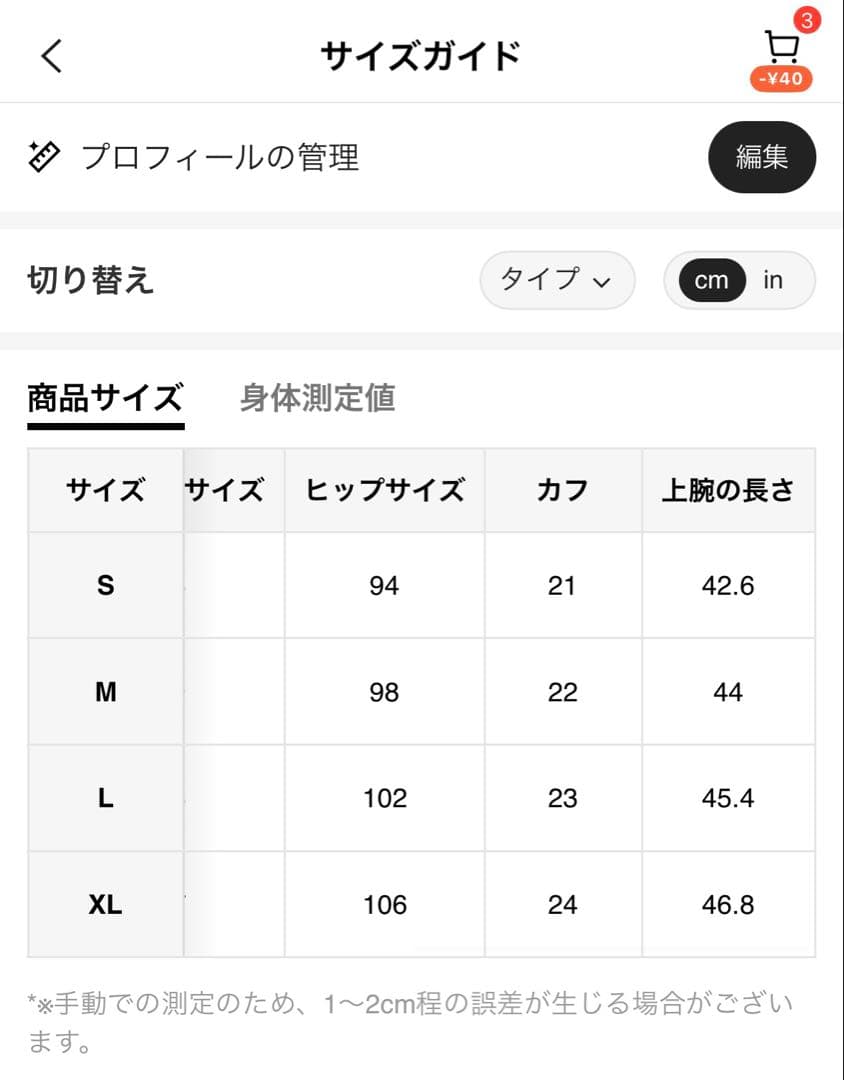
Task: Select the XL size row
Action: 105,905
